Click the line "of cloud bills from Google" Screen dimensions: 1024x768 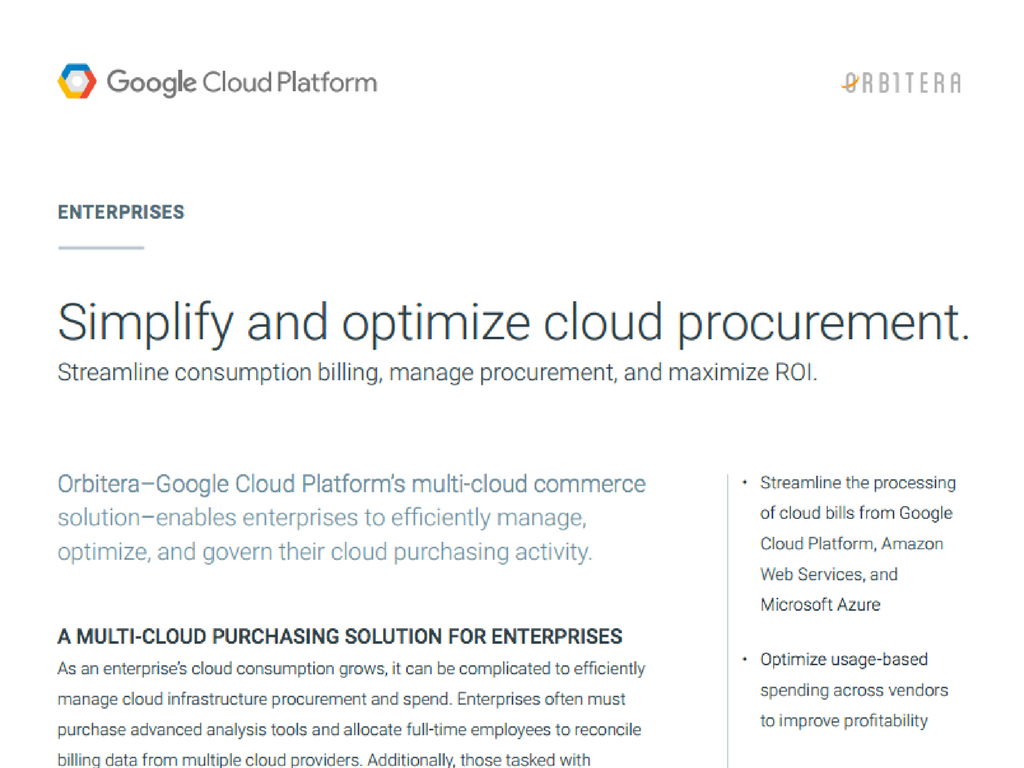(856, 513)
